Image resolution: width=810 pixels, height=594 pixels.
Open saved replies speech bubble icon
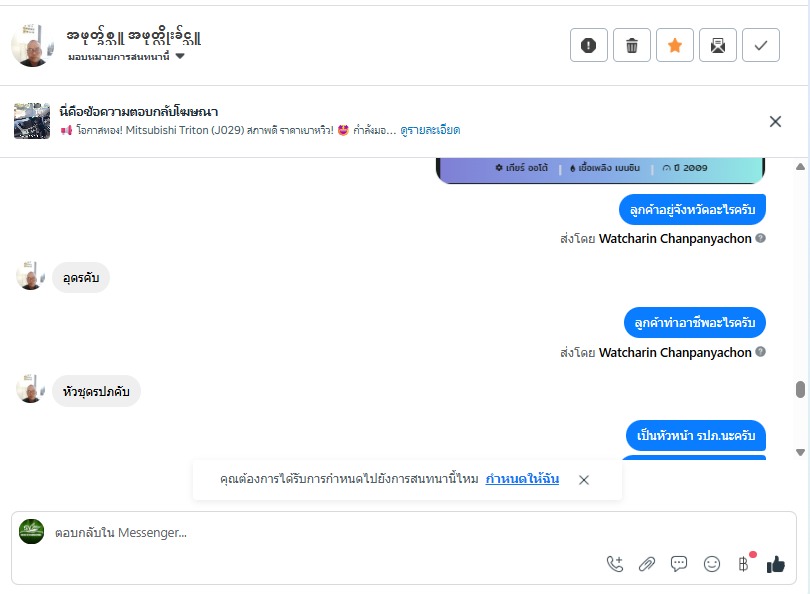679,564
